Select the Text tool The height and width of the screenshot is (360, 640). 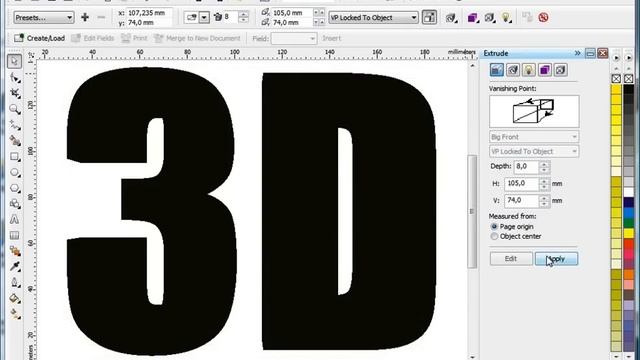pyautogui.click(x=15, y=220)
